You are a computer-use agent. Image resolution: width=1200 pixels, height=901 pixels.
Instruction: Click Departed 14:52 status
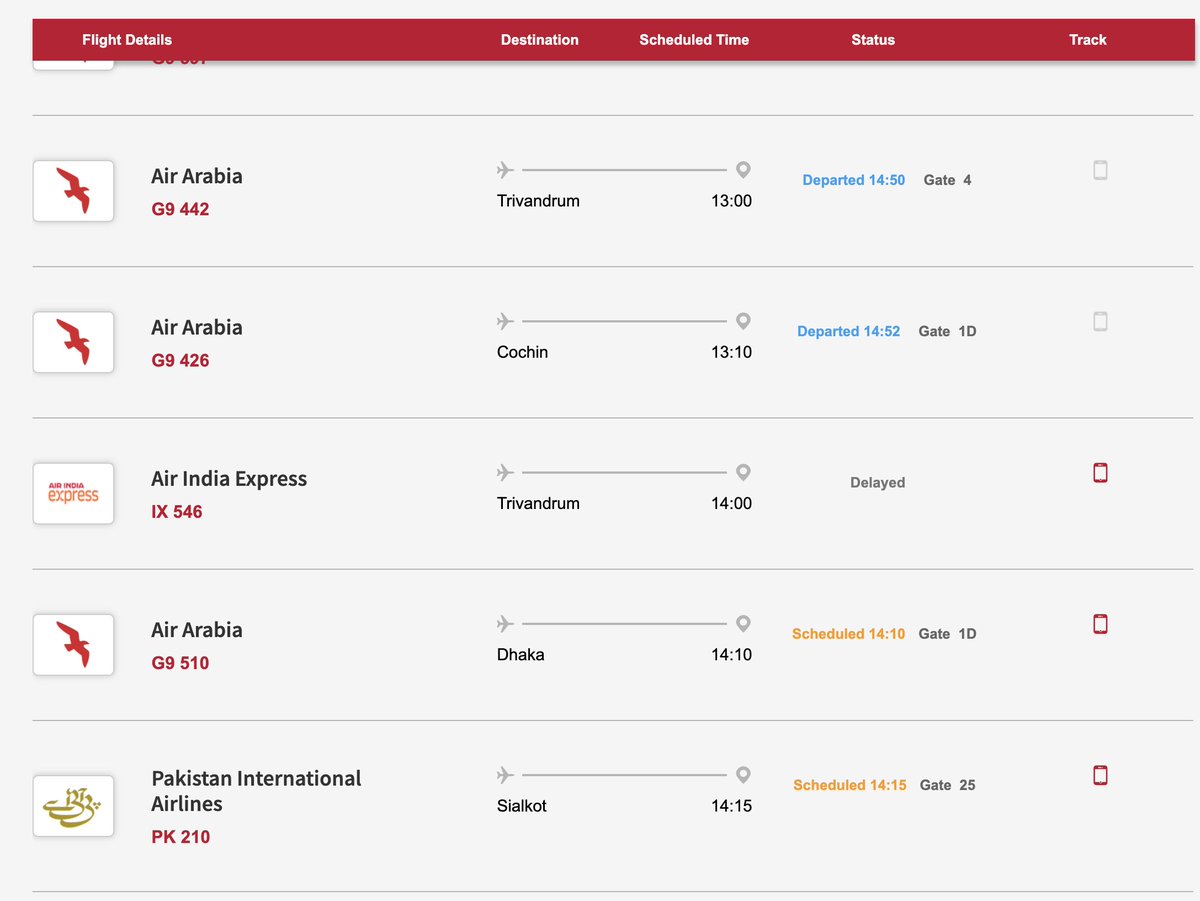849,331
